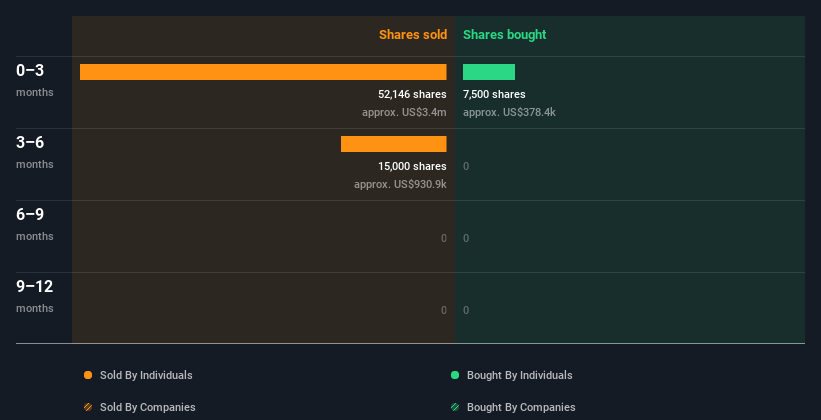Toggle the Bought By Individuals legend label
This screenshot has width=821, height=420.
click(519, 375)
